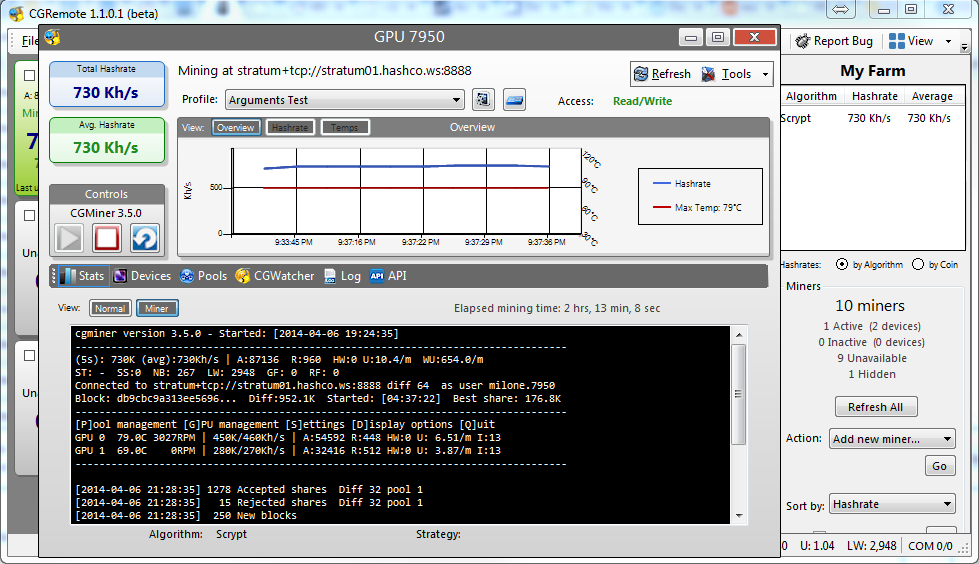Open the API tab
The image size is (979, 564).
(x=388, y=276)
